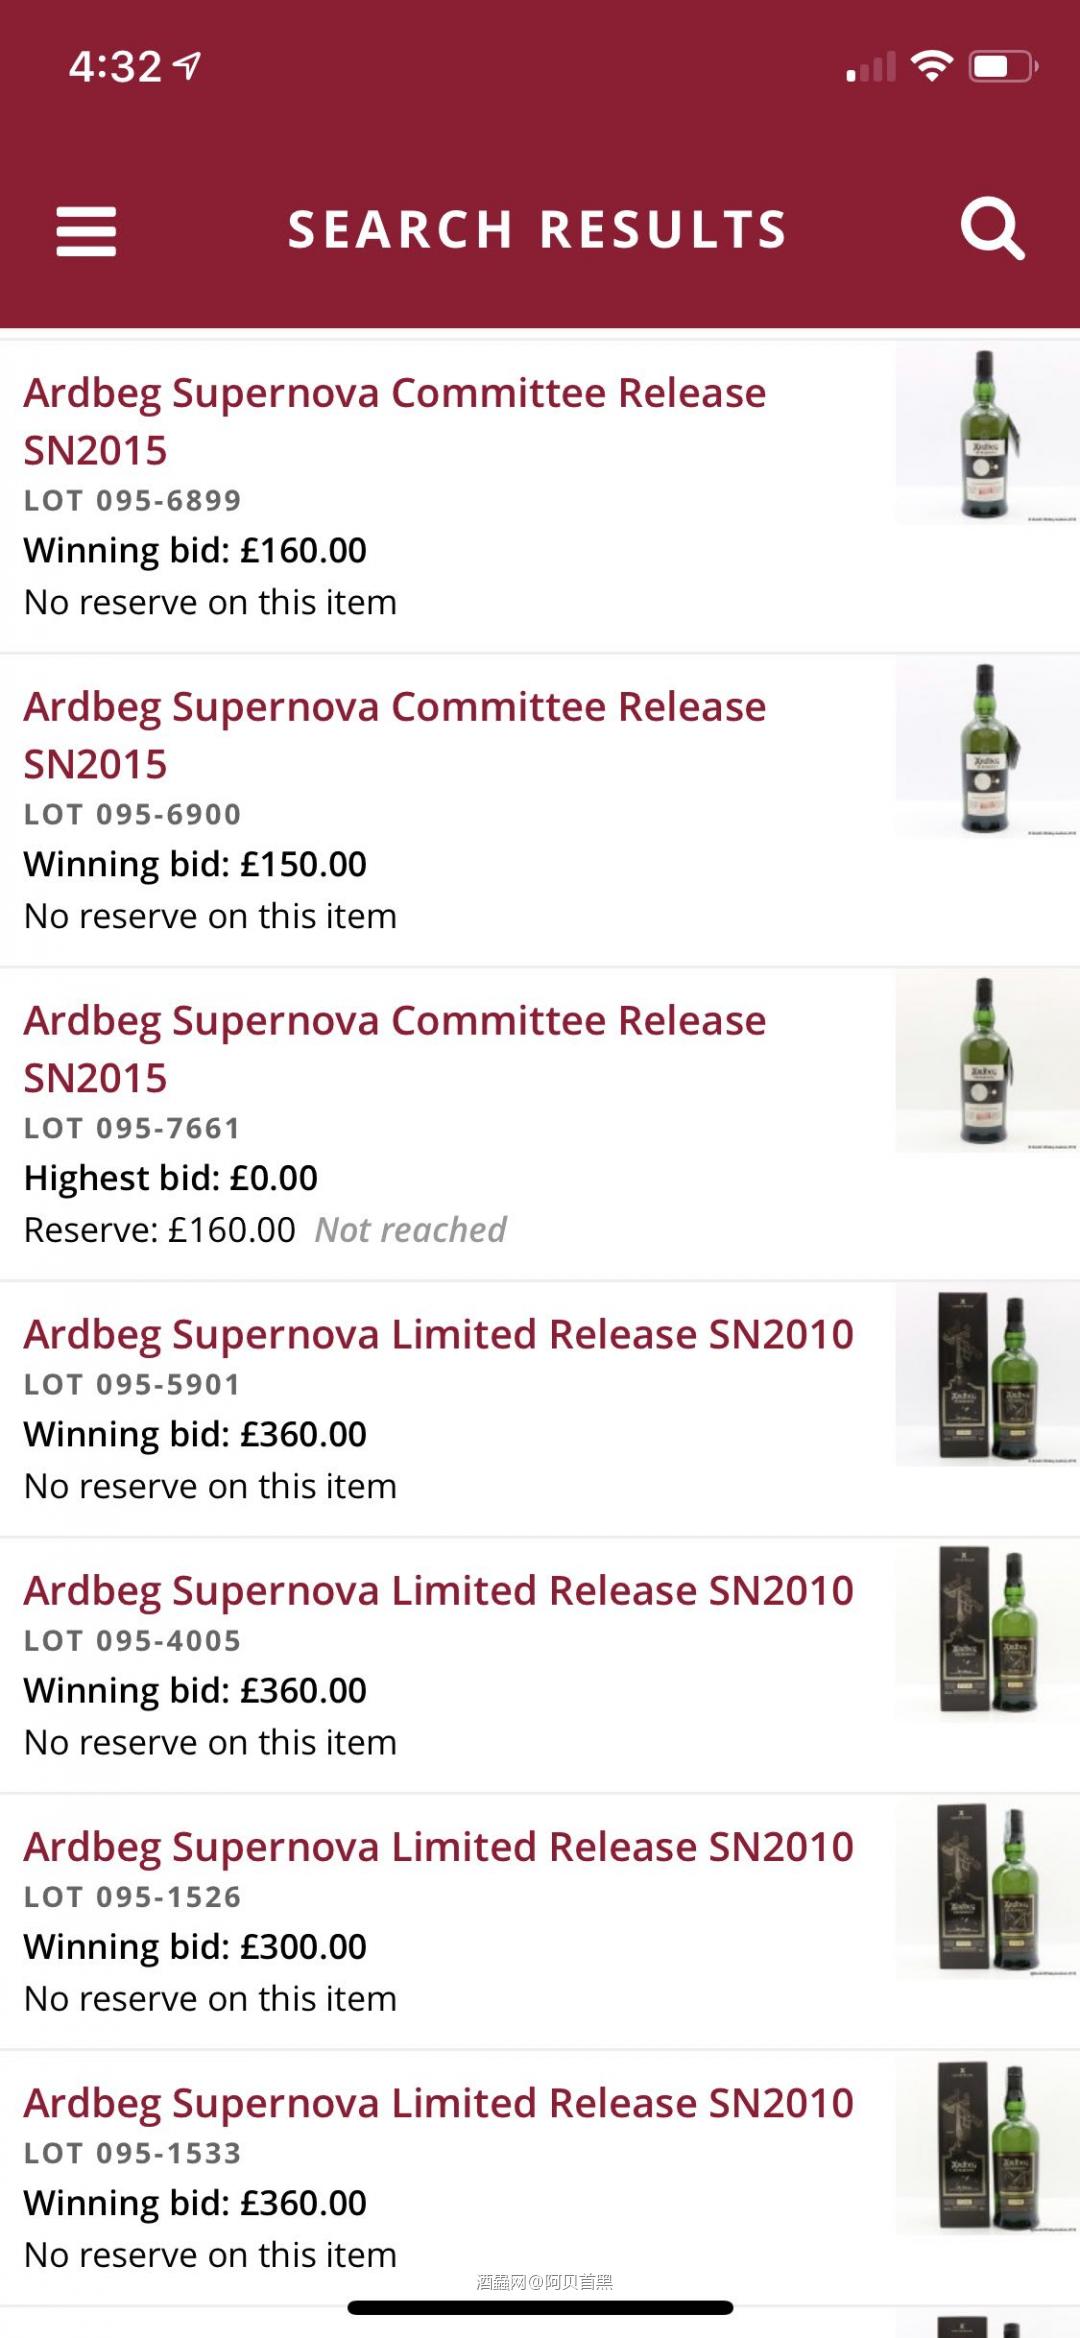
Task: Open boxed bottle thumbnail for lot 095-1526
Action: [x=988, y=1888]
